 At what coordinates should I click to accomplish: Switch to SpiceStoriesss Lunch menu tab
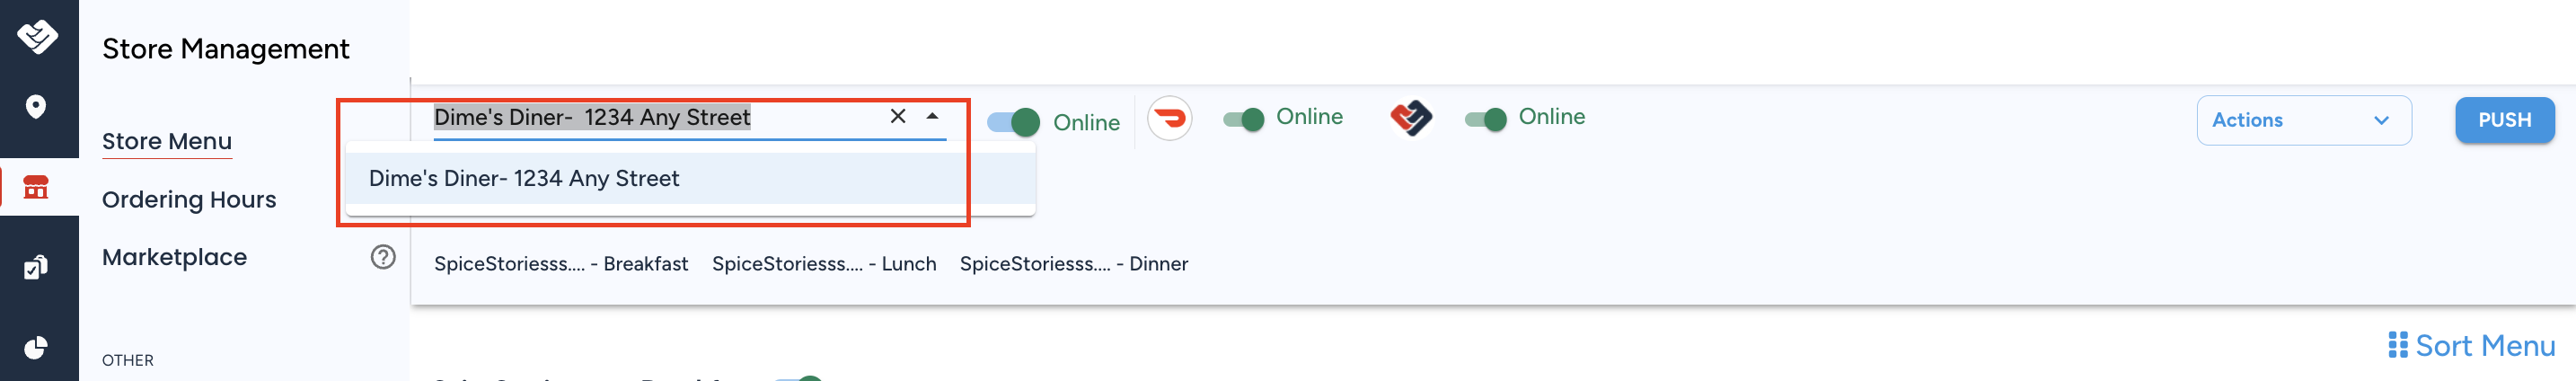click(x=824, y=264)
